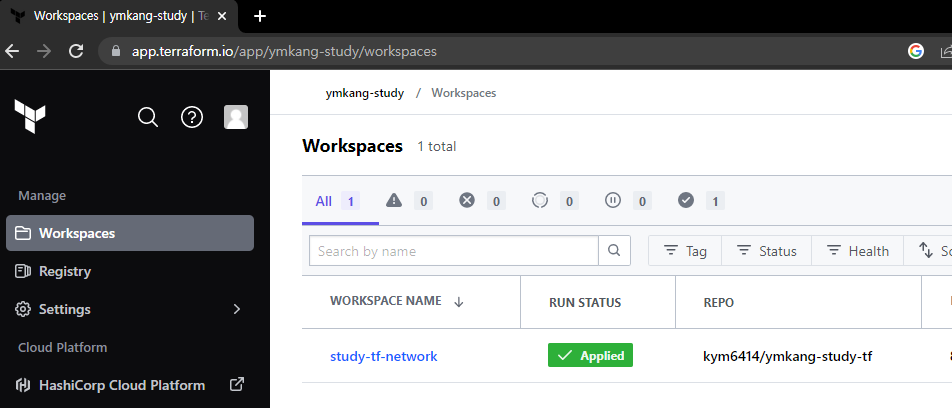Open the Tag filter dropdown
The height and width of the screenshot is (408, 952).
[x=685, y=251]
